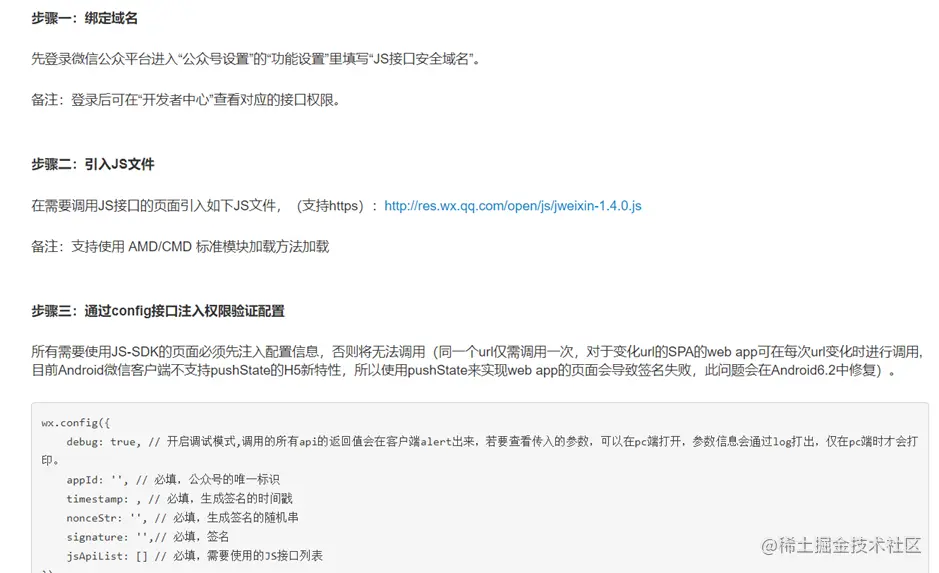Click the heading '步骤二：引入JS文件'
This screenshot has width=939, height=573.
(x=93, y=164)
